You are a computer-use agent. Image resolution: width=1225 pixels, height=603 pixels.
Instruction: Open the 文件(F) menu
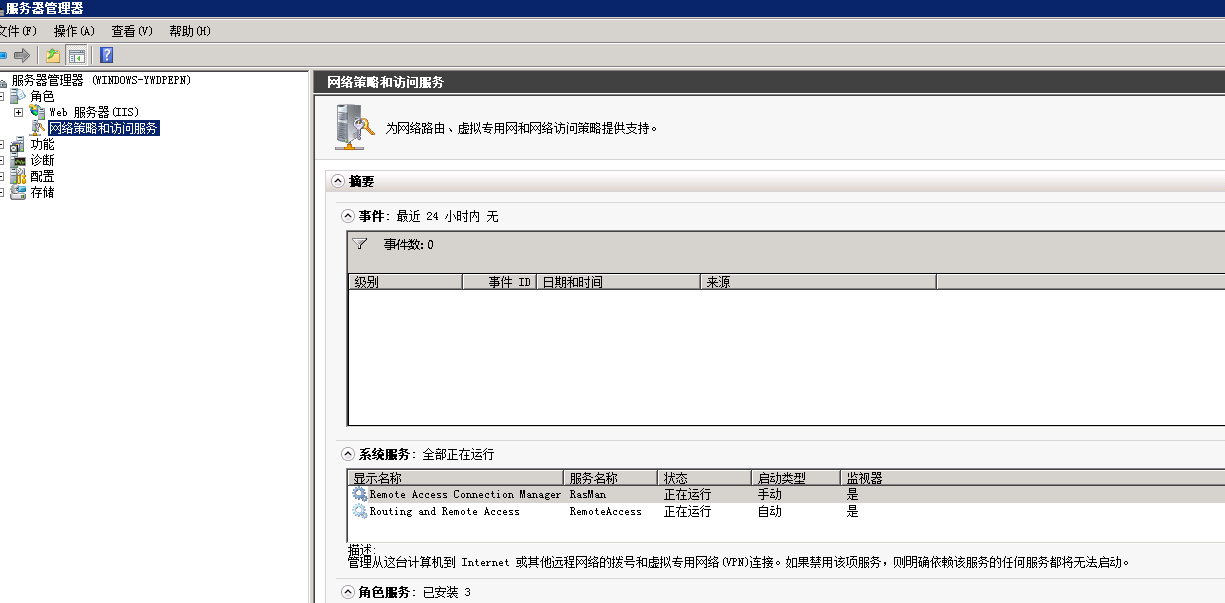[x=17, y=31]
